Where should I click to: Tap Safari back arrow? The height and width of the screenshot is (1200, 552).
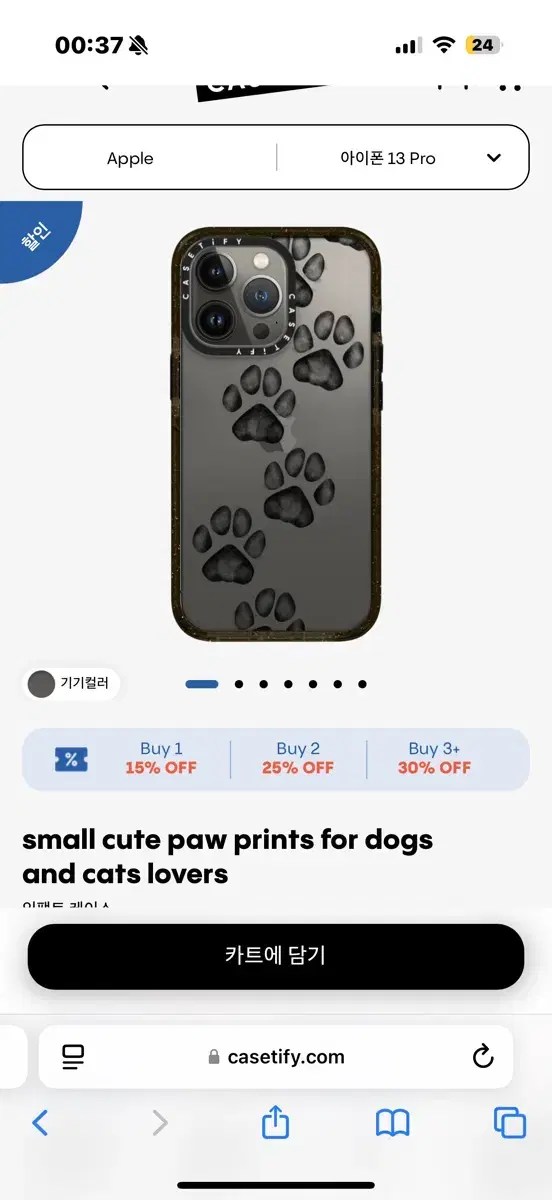click(x=40, y=1123)
